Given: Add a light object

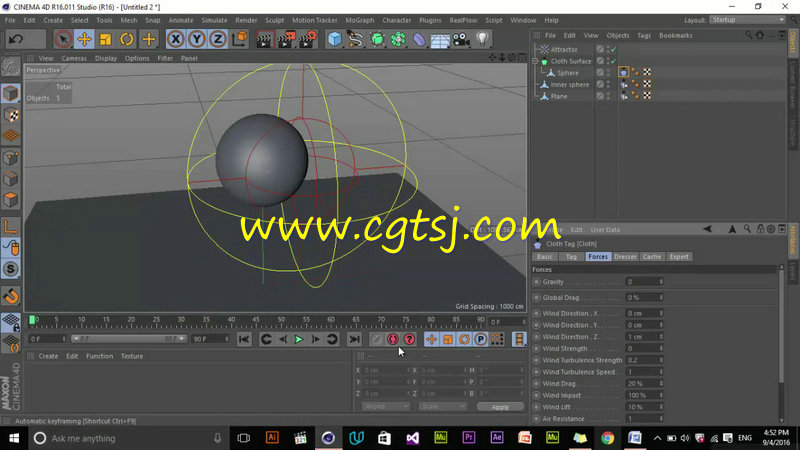Looking at the screenshot, I should click(x=483, y=39).
